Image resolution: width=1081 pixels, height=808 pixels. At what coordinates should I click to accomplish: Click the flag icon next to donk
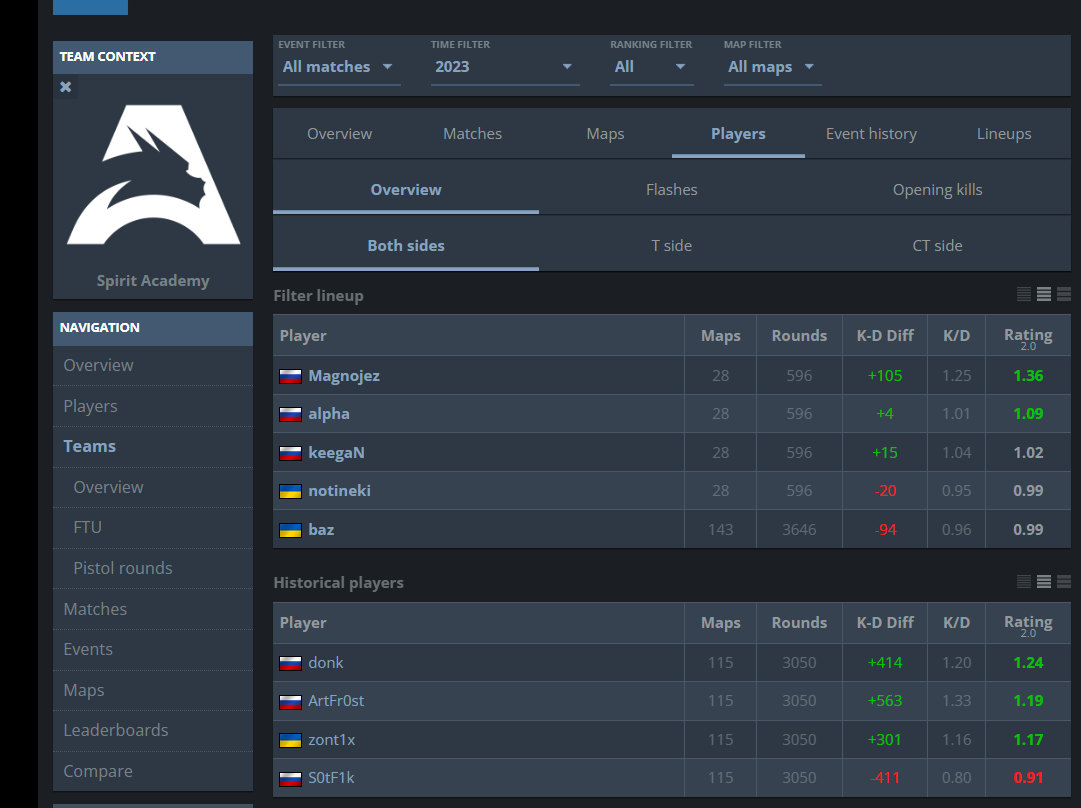click(x=290, y=663)
